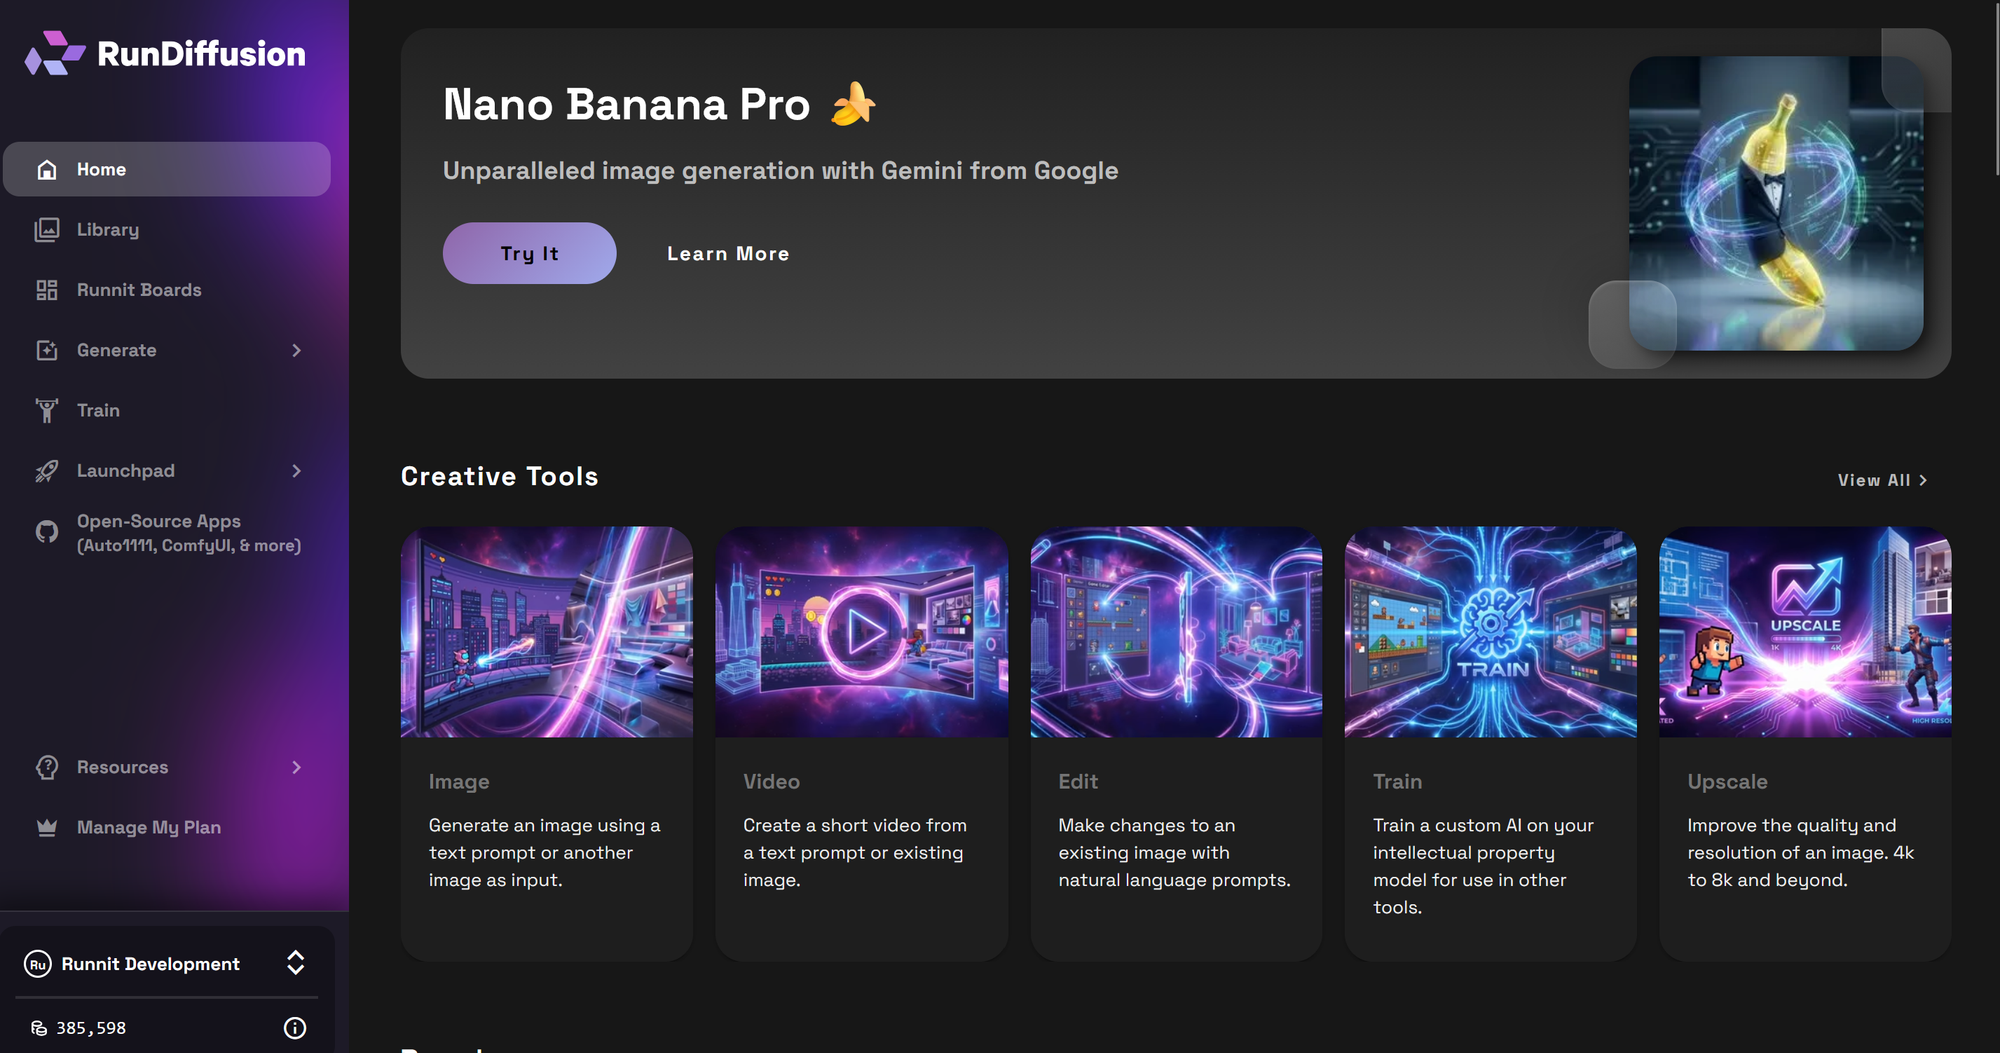2000x1053 pixels.
Task: Click the RunDiffusion logo icon
Action: (54, 53)
